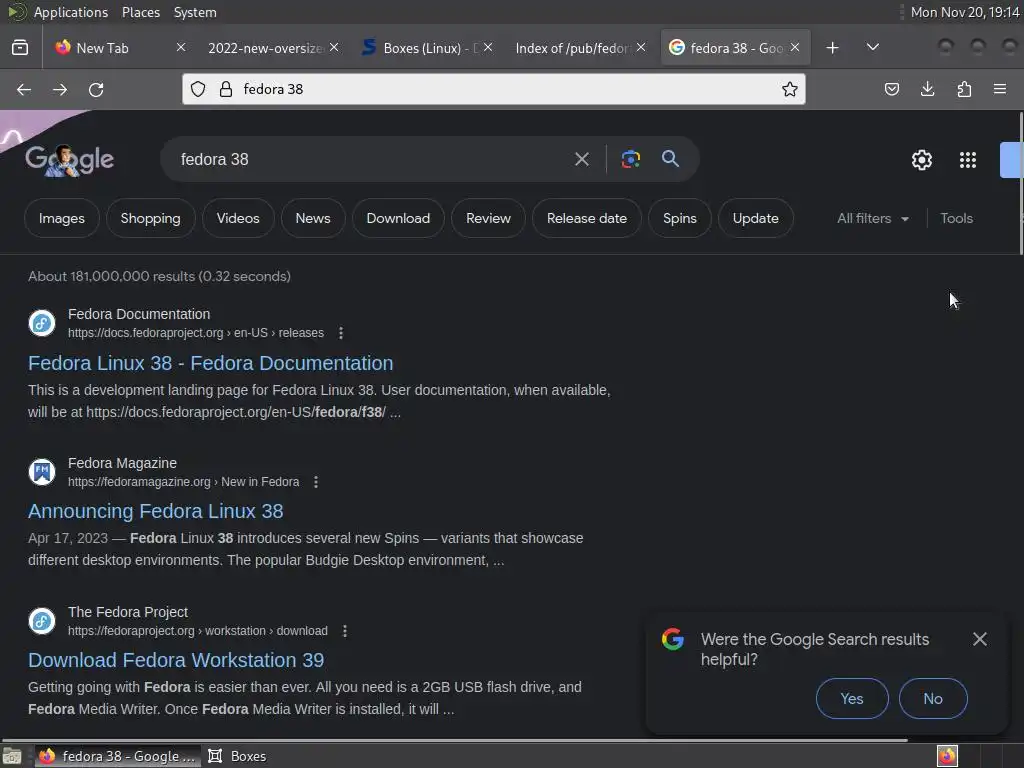Screen dimensions: 1024x768
Task: Expand the All filters dropdown
Action: [x=872, y=219]
